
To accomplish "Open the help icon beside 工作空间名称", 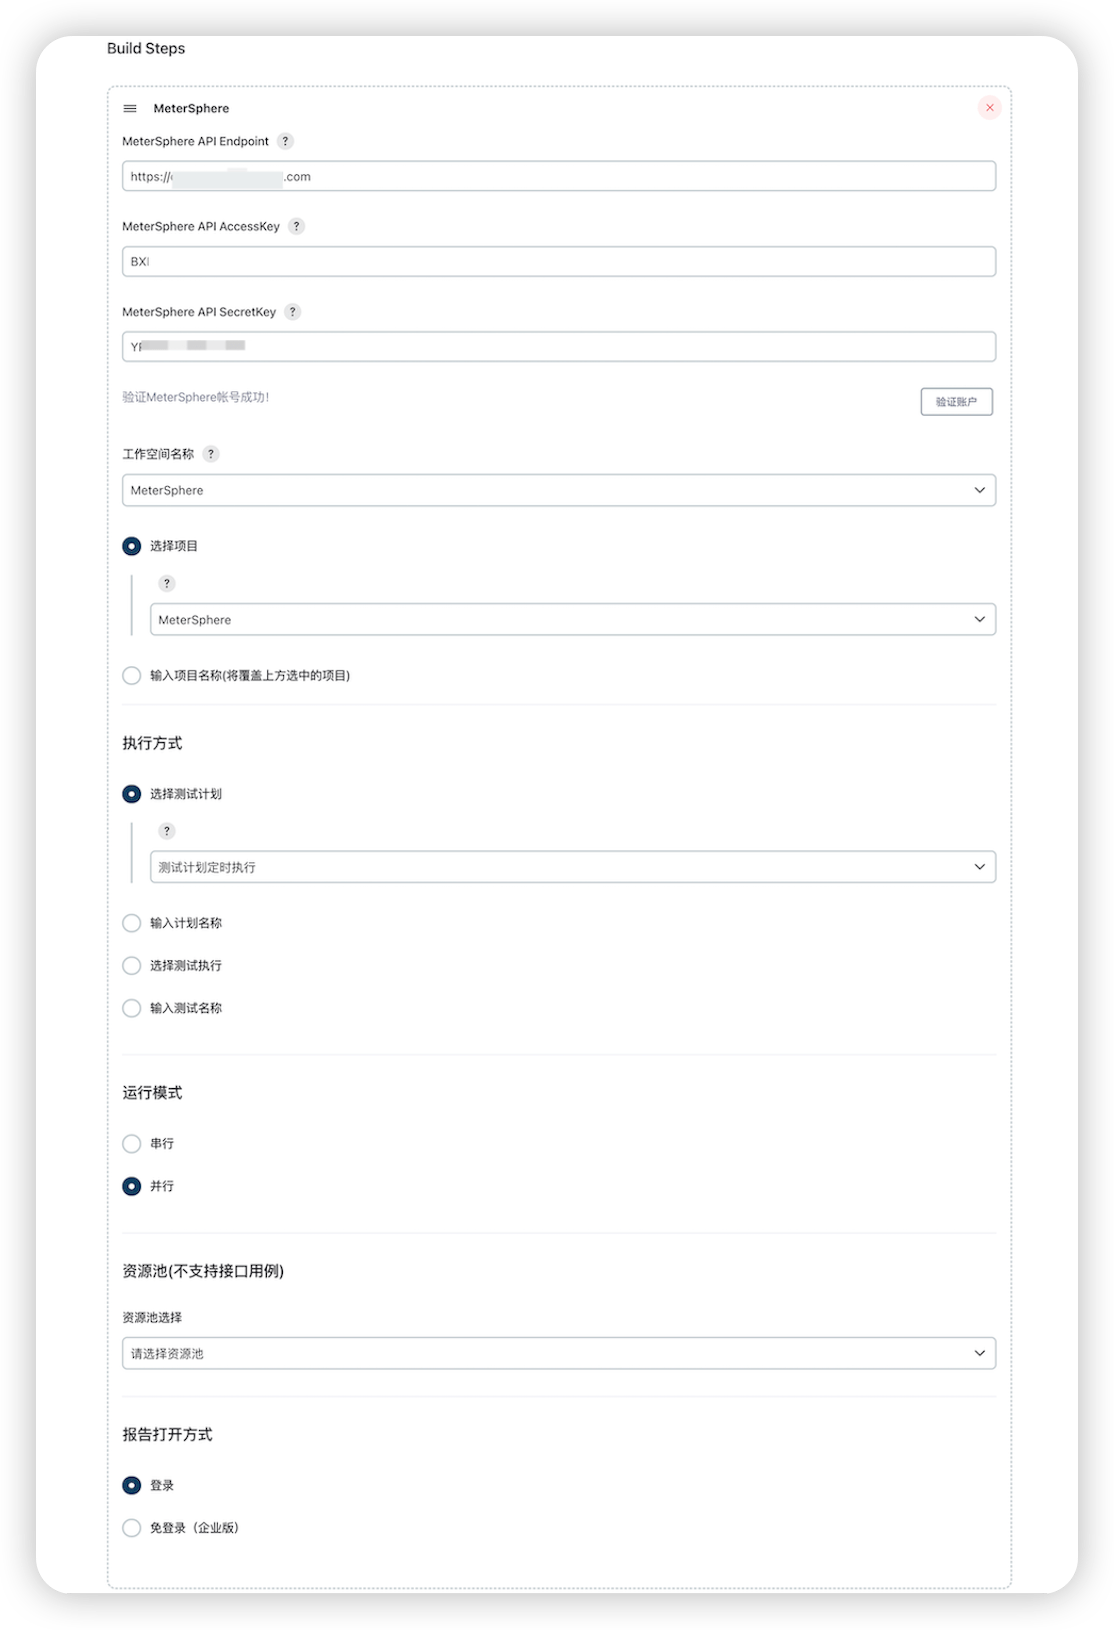I will tap(210, 454).
